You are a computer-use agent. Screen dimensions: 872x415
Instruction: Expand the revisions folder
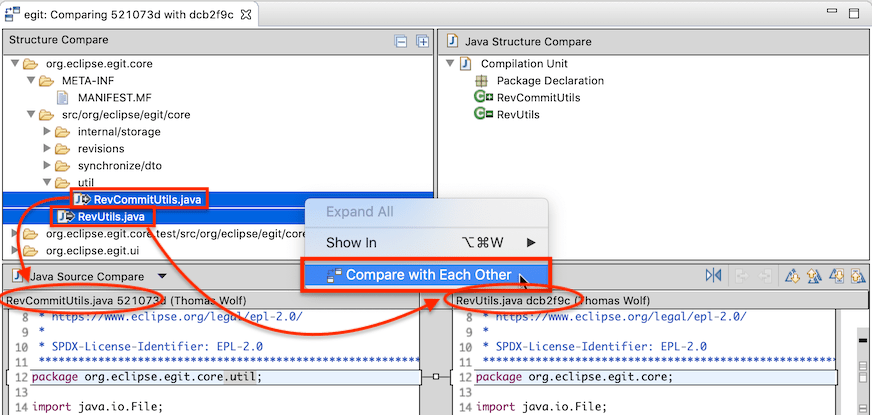47,149
